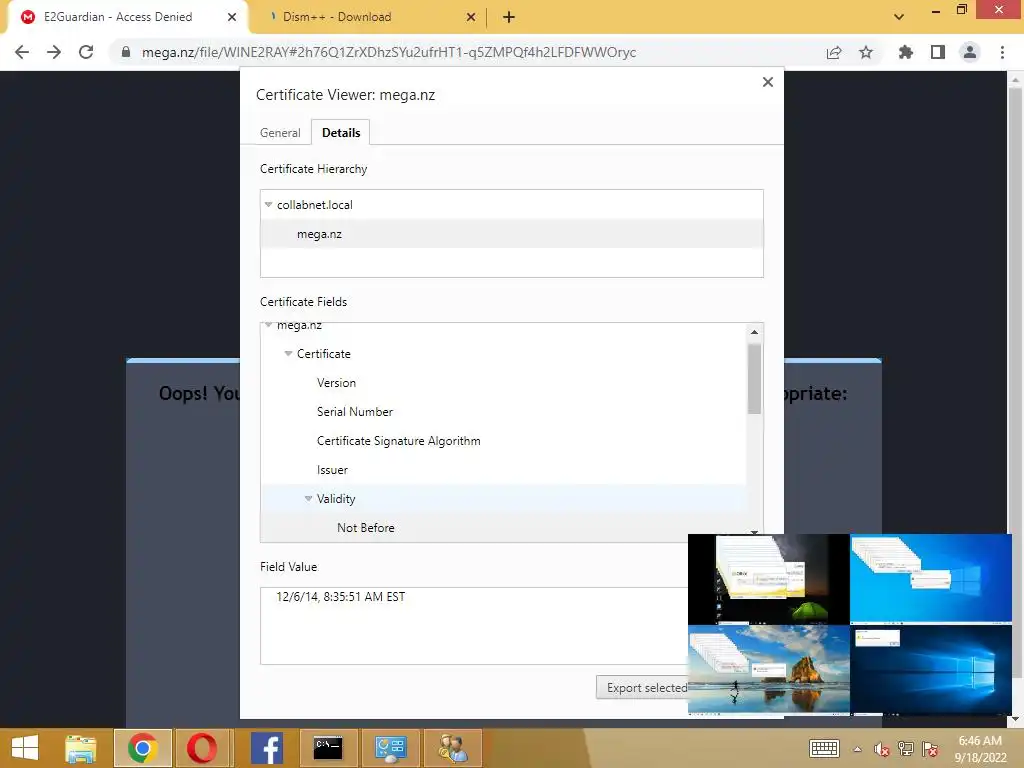Image resolution: width=1024 pixels, height=768 pixels.
Task: Open the dark tent desktop thumbnail
Action: coord(769,579)
